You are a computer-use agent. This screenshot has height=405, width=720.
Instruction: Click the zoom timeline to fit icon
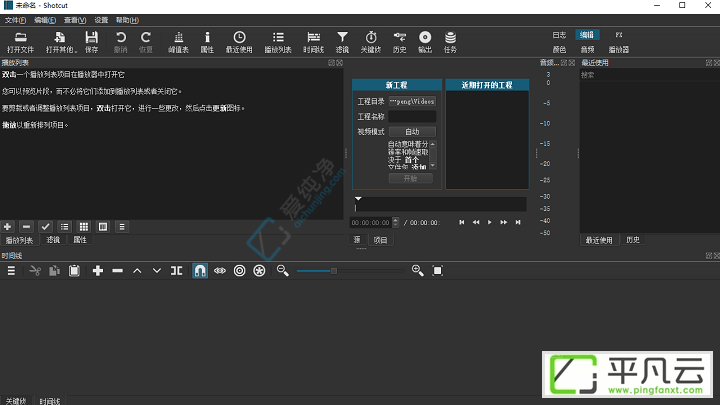tap(437, 271)
